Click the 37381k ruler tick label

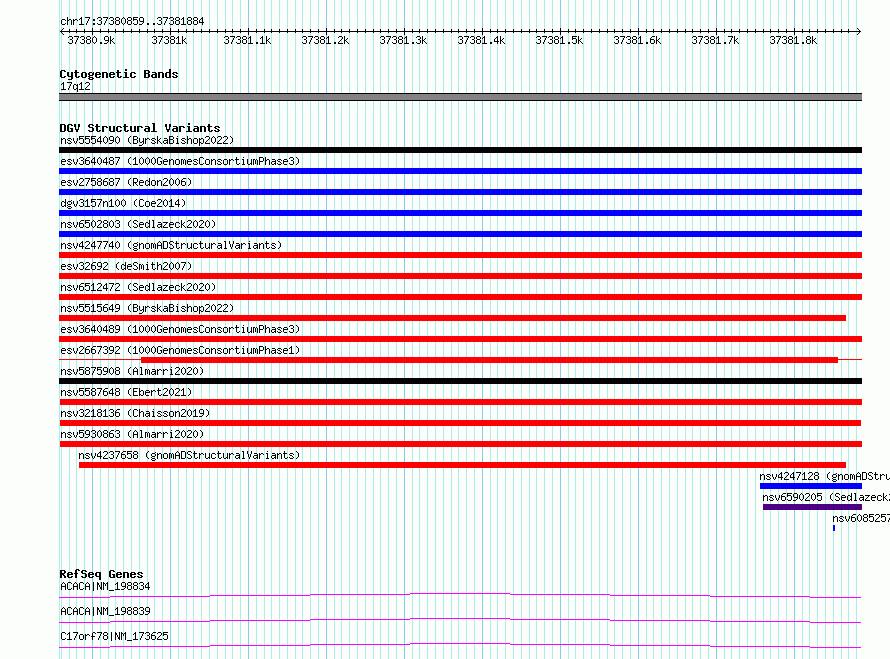(x=169, y=41)
